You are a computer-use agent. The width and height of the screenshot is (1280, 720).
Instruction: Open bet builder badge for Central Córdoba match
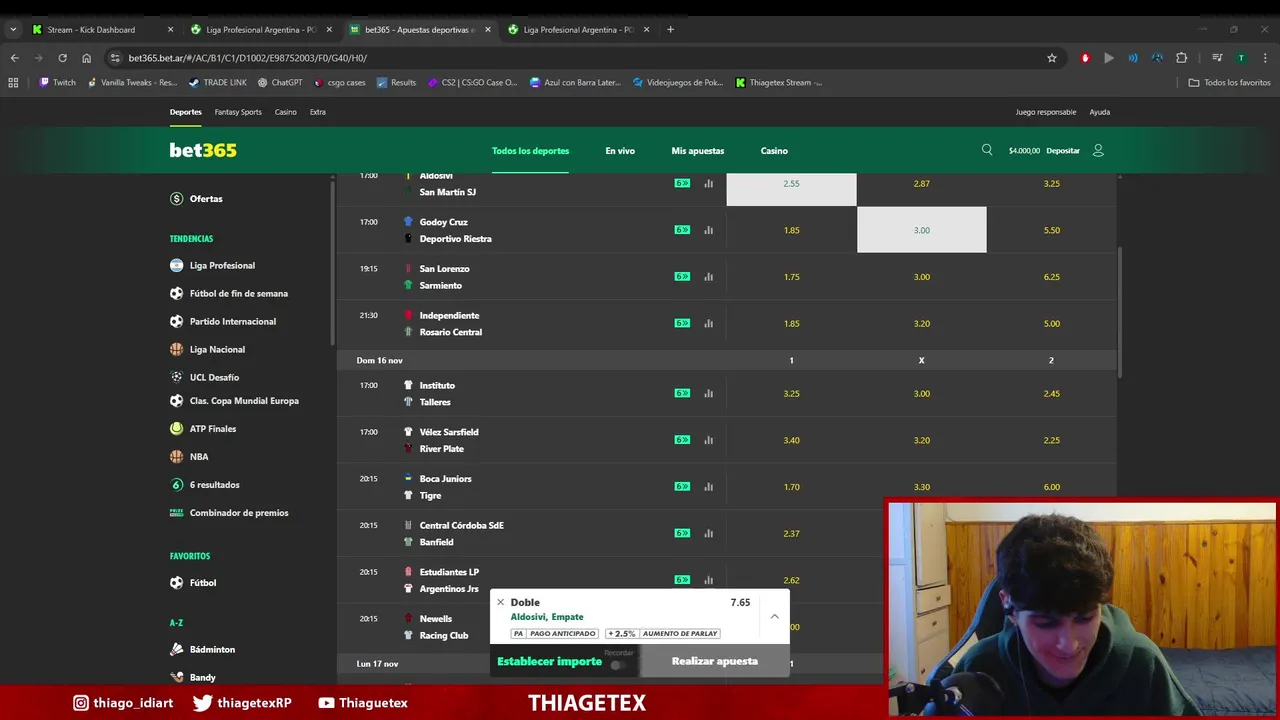click(x=682, y=533)
